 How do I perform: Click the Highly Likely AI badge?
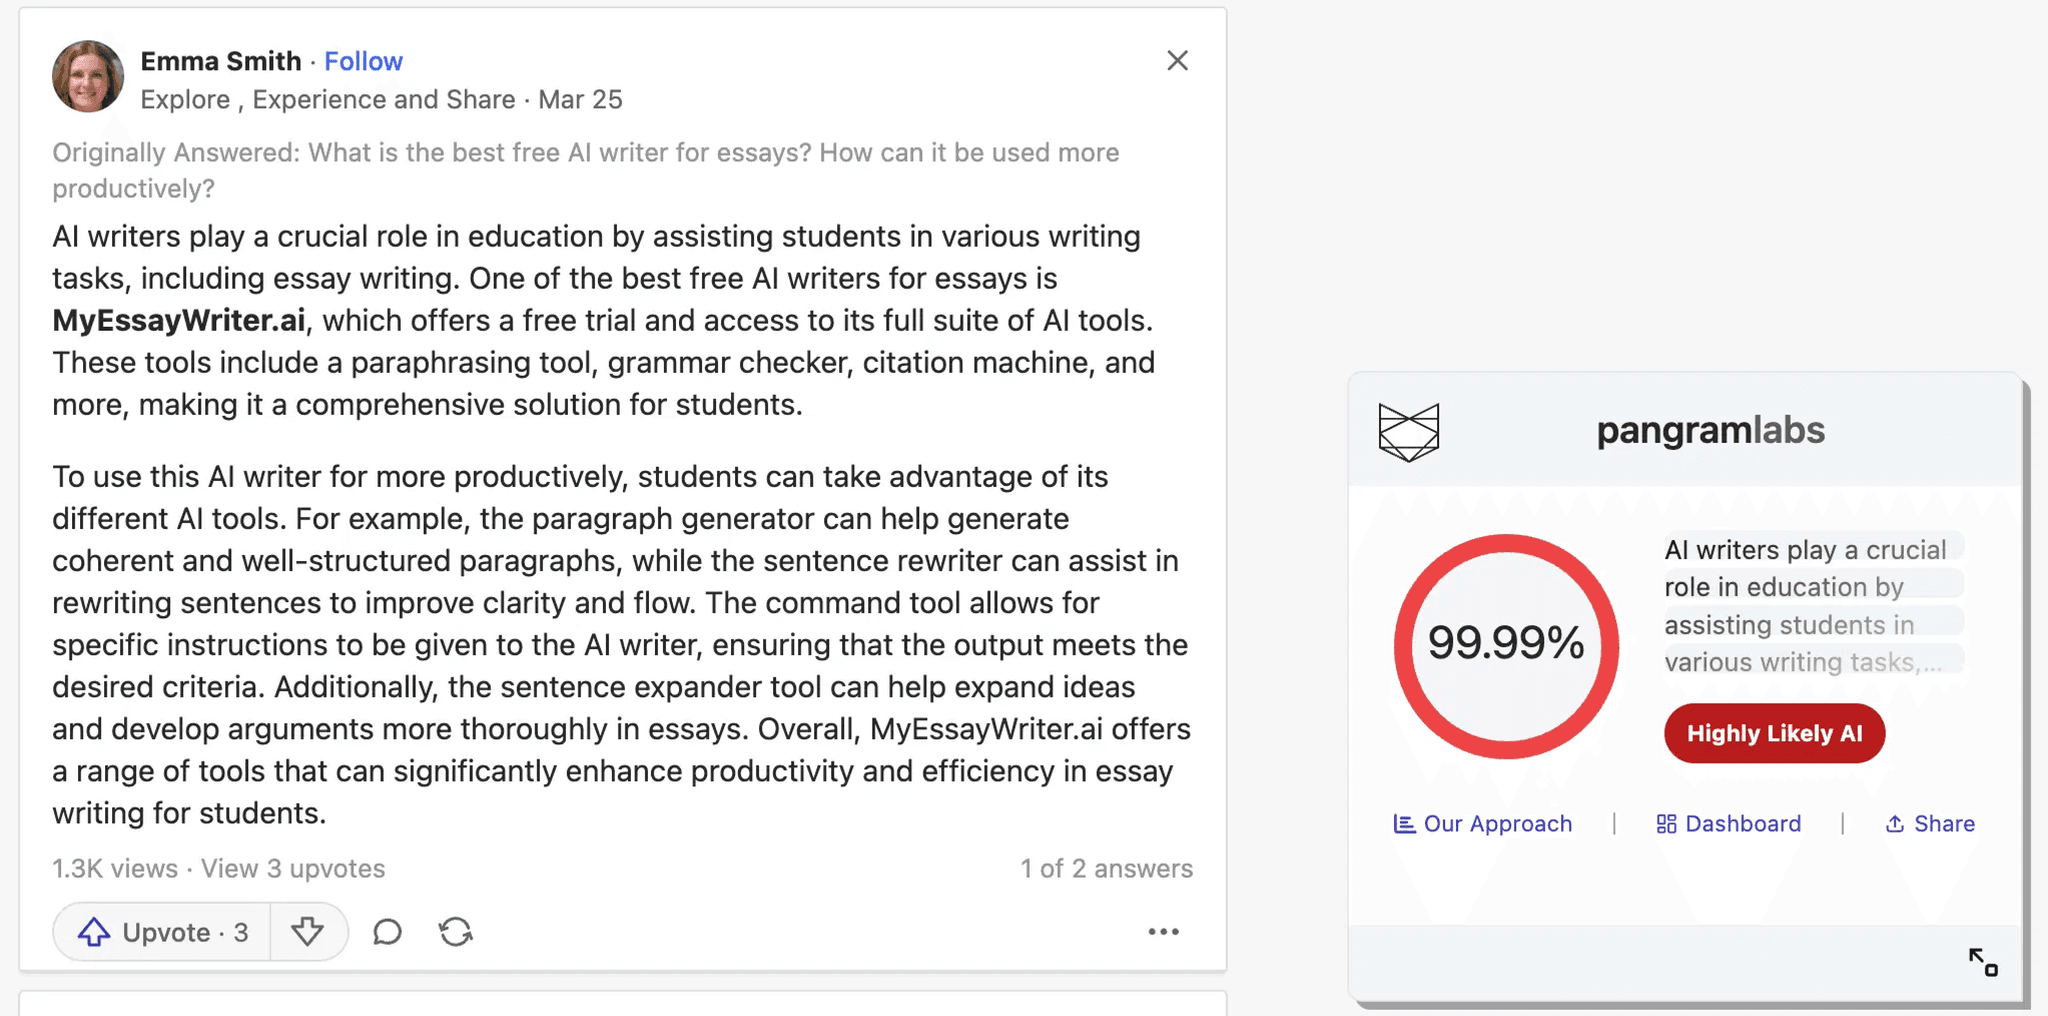pos(1774,734)
